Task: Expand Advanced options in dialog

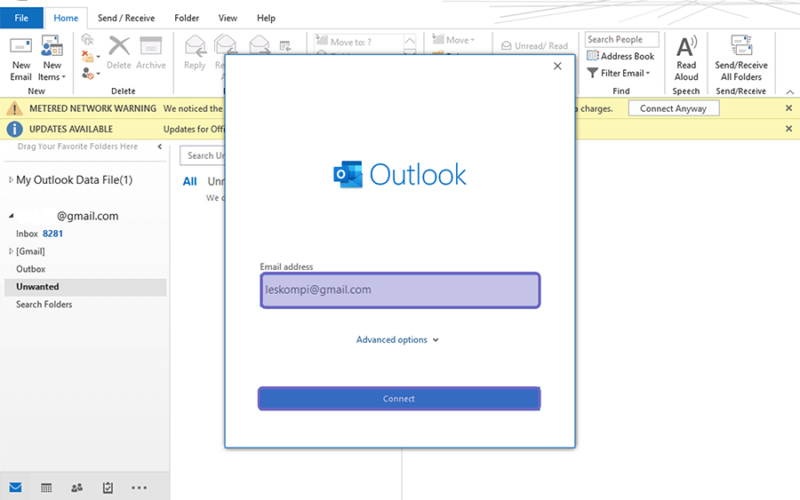Action: pos(397,340)
